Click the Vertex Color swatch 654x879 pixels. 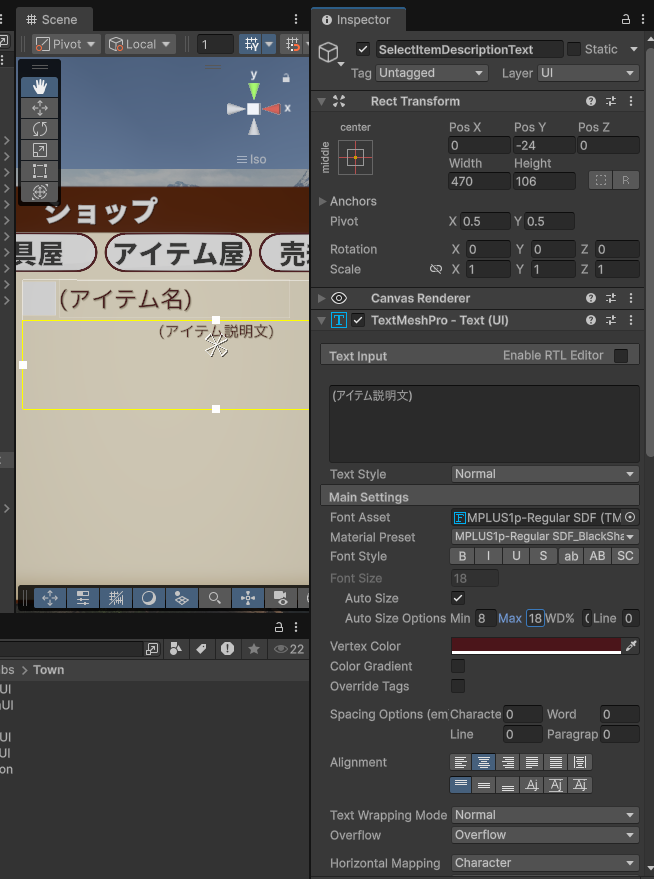click(x=535, y=647)
